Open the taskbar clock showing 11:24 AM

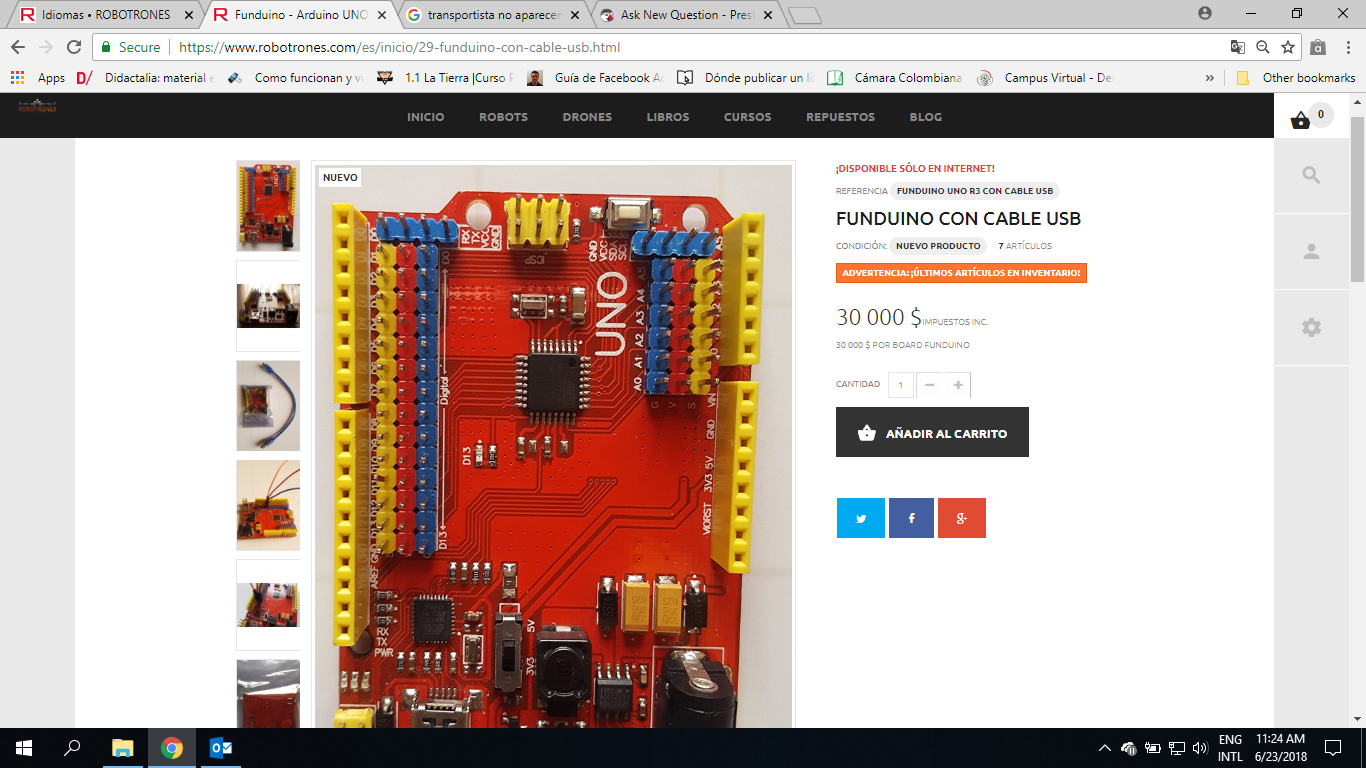coord(1279,748)
